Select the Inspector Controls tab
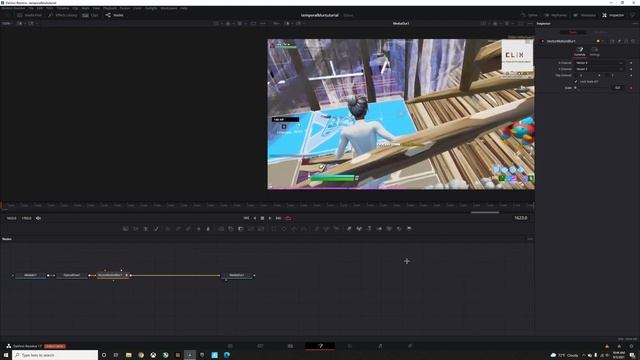The height and width of the screenshot is (360, 640). (x=580, y=51)
